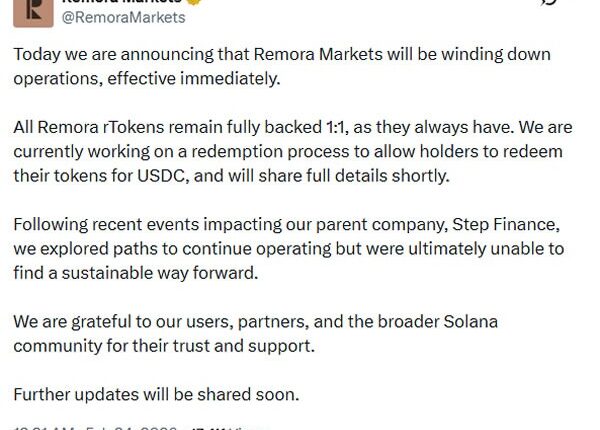Viewport: 600px width, 430px height.
Task: Click the Remora Markets display name
Action: coord(120,3)
